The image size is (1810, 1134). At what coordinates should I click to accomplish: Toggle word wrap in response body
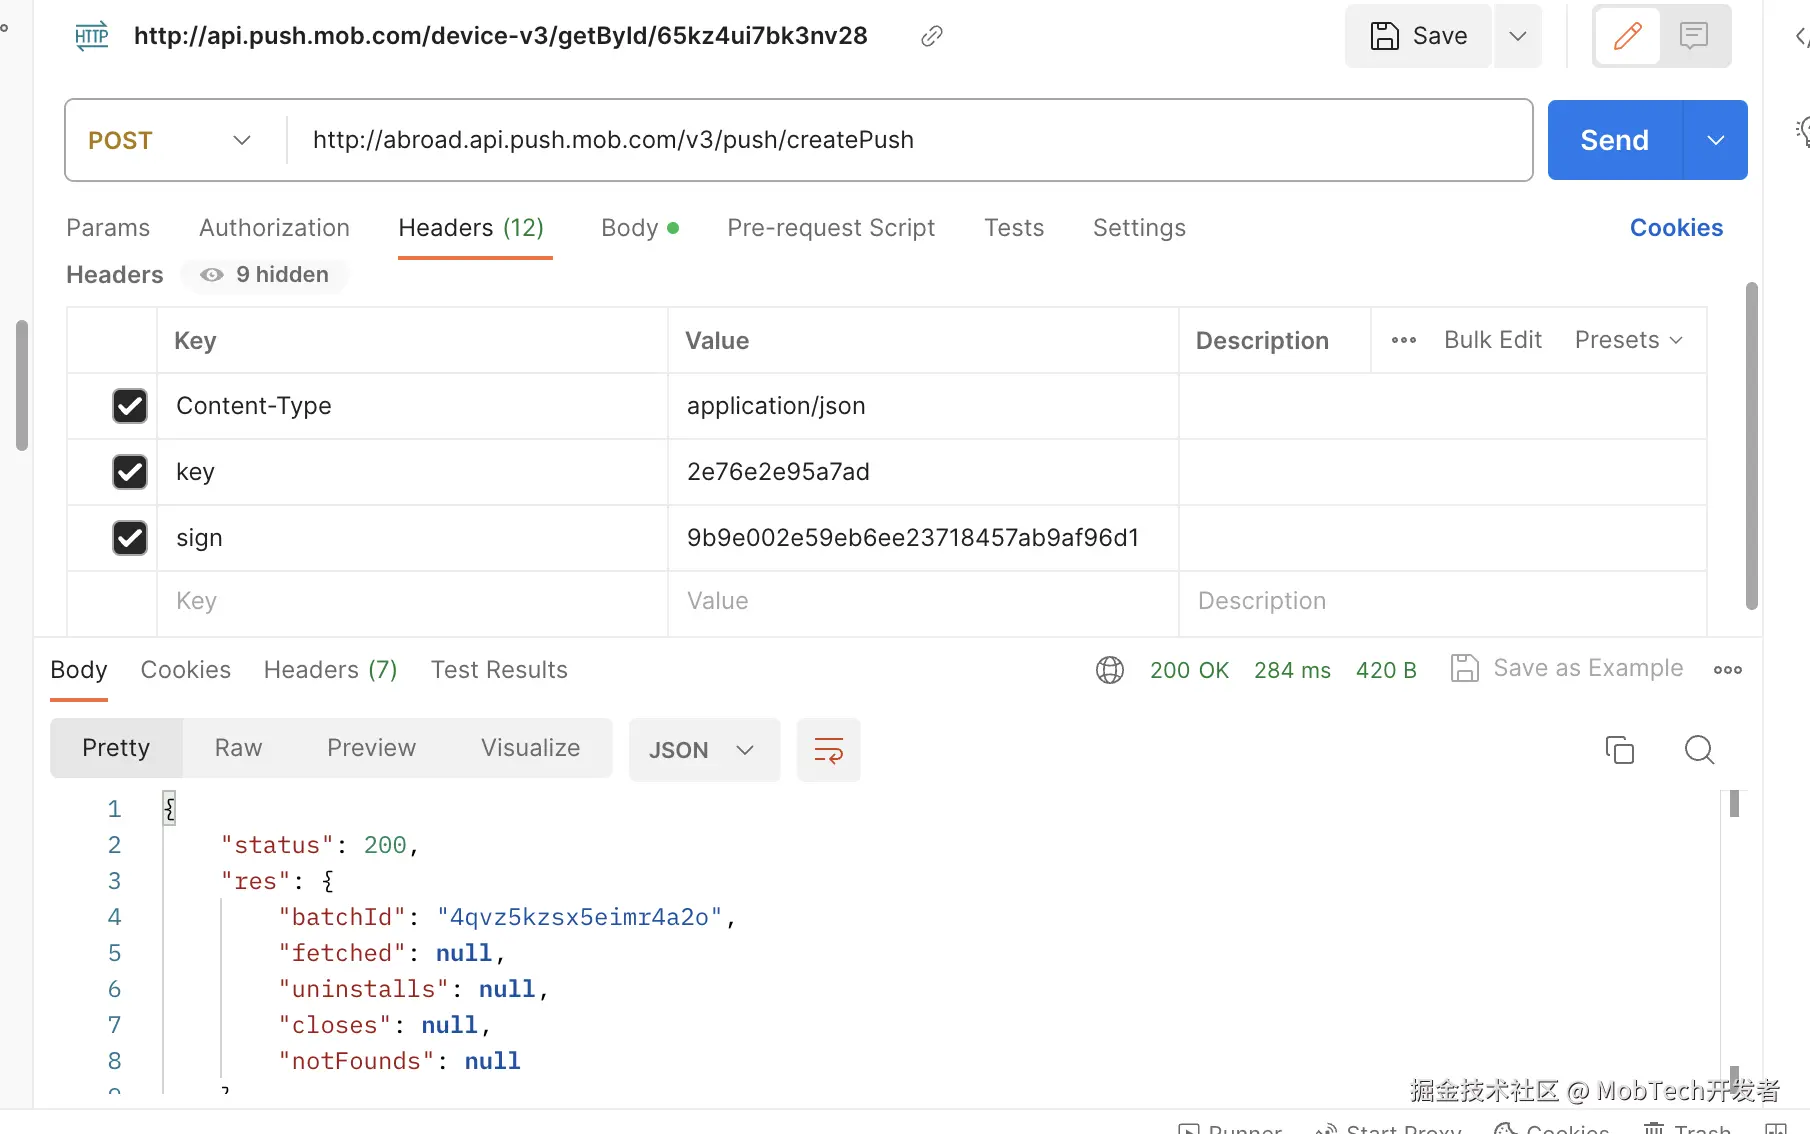828,750
